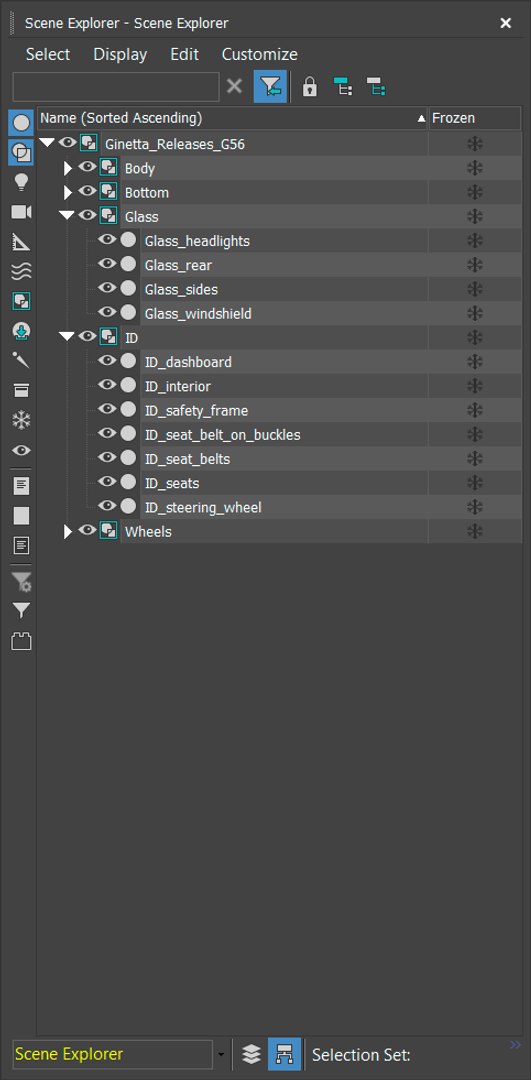The image size is (531, 1080).
Task: Switch to Sort by Layer view
Action: tap(251, 1054)
